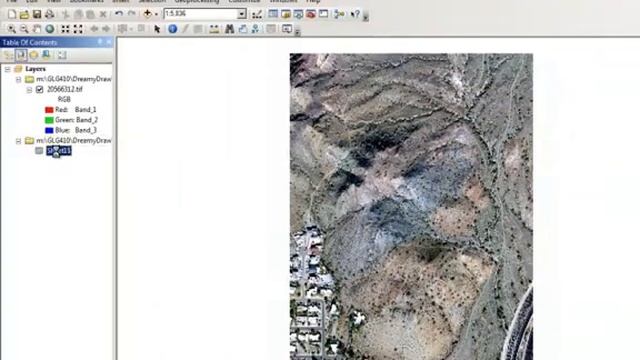Click Fixed Zoom Out
This screenshot has height=360, width=640.
78,29
